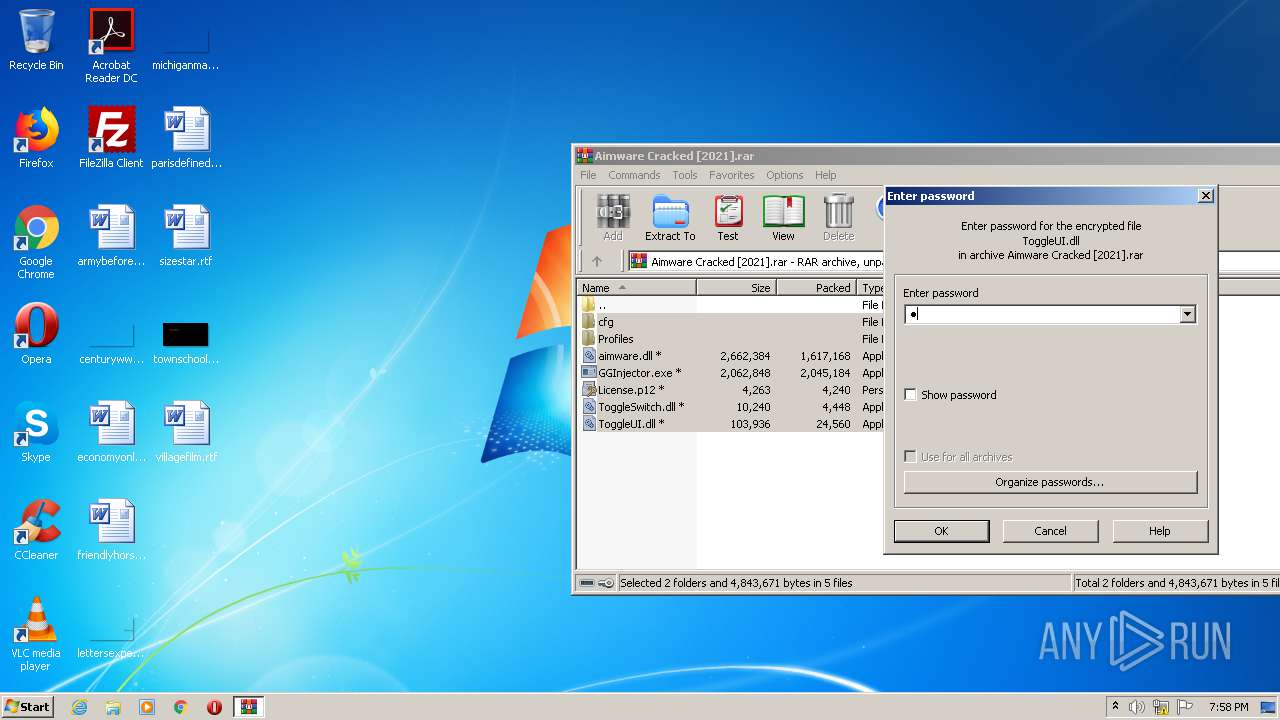Select the cfg folder row
Viewport: 1280px width, 720px height.
[x=730, y=322]
